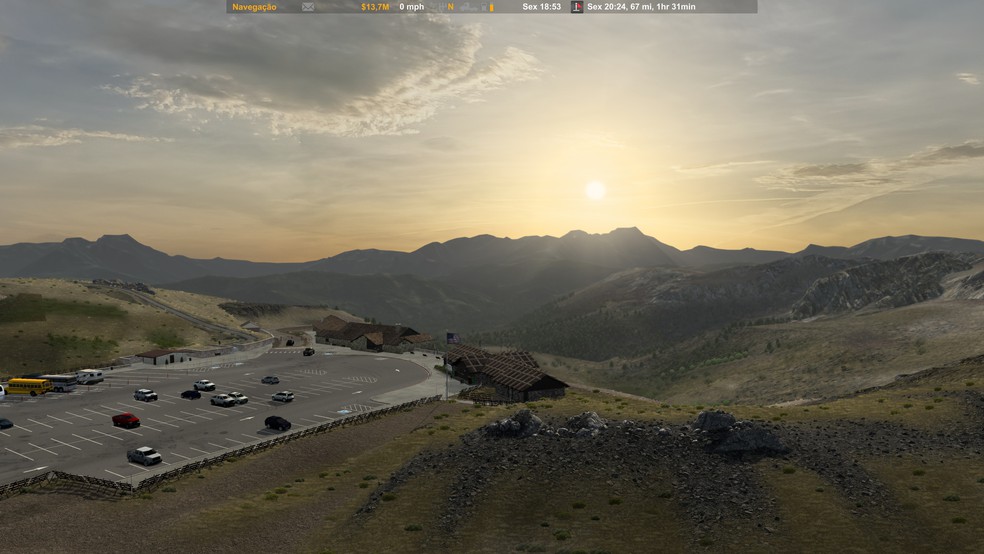Image resolution: width=984 pixels, height=554 pixels.
Task: Click the 0 mph speed readout
Action: pyautogui.click(x=411, y=7)
